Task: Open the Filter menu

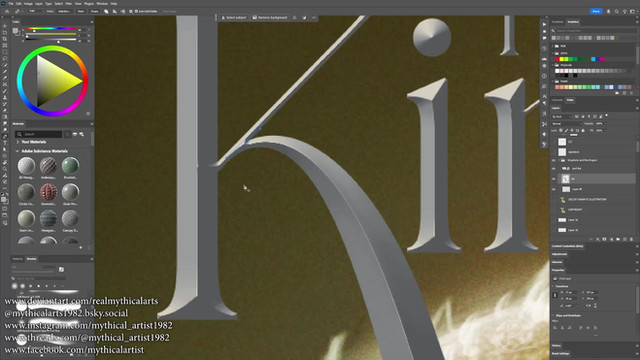Action: coord(69,4)
